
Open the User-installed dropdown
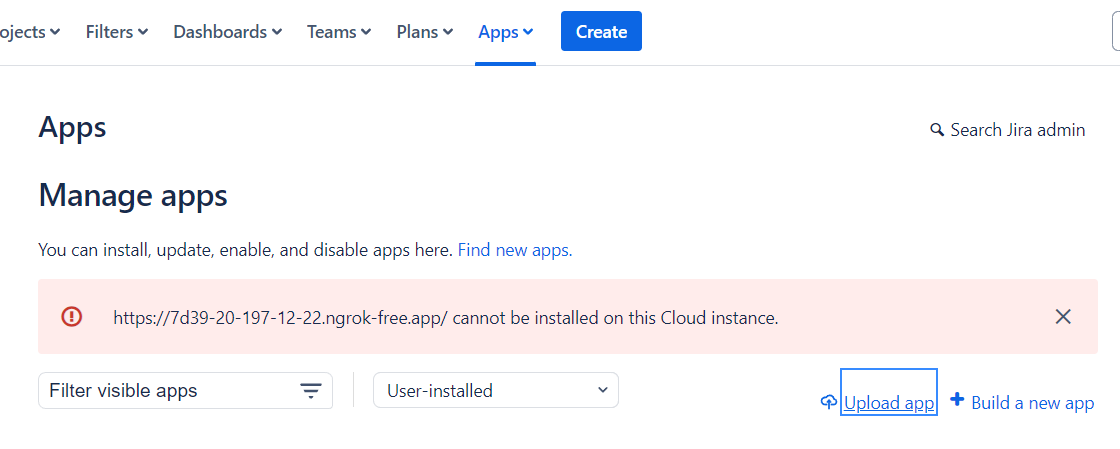pyautogui.click(x=496, y=390)
